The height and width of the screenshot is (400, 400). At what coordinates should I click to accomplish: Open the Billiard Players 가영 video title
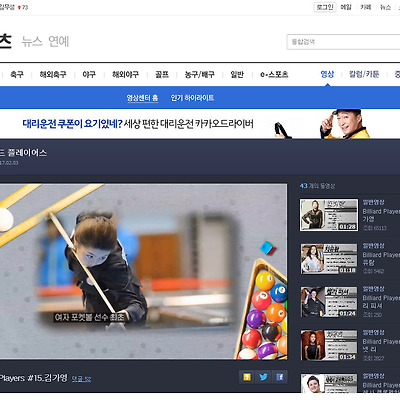381,215
